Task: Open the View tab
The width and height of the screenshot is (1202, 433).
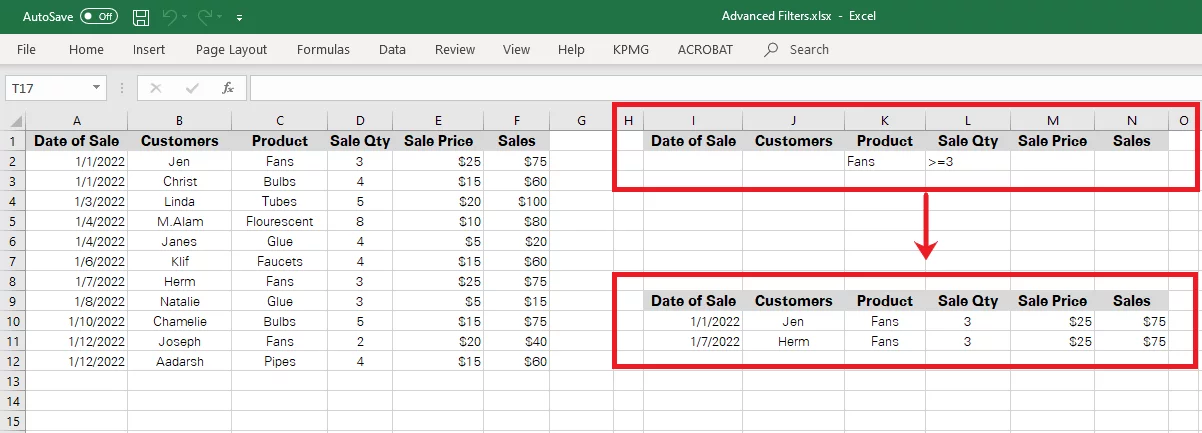Action: 516,49
